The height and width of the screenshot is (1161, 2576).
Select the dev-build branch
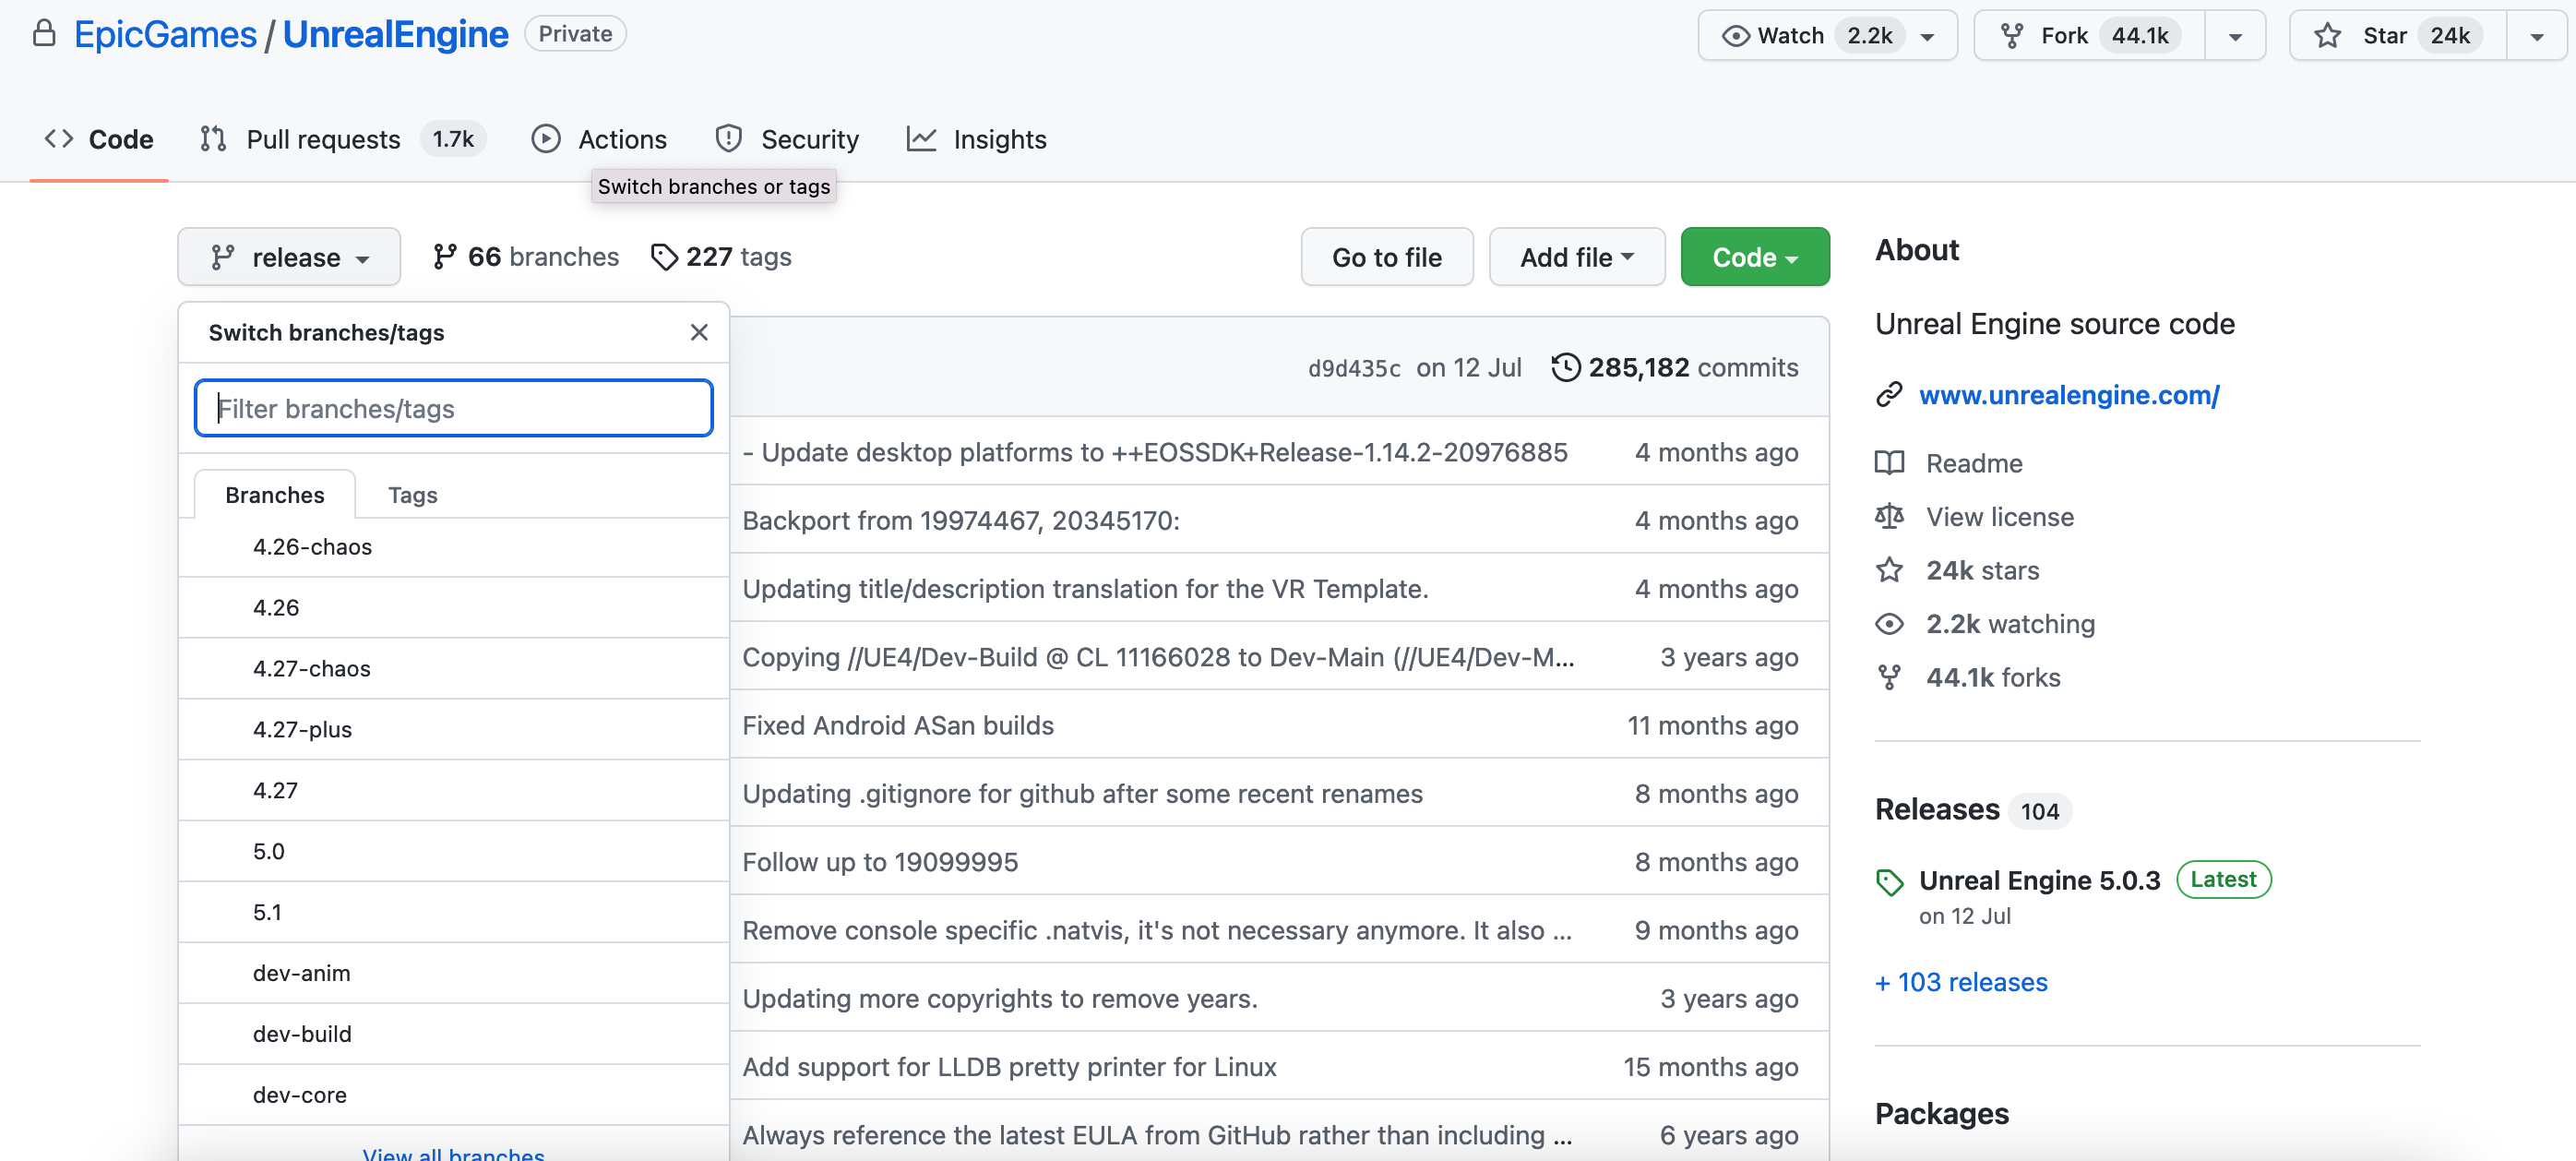pyautogui.click(x=453, y=1035)
